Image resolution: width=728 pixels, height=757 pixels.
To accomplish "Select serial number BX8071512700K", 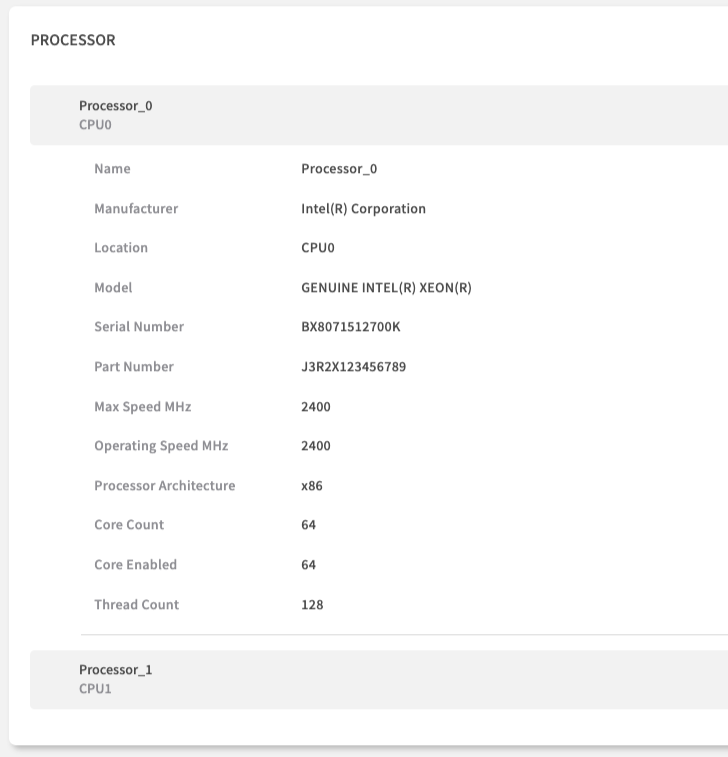I will click(350, 327).
